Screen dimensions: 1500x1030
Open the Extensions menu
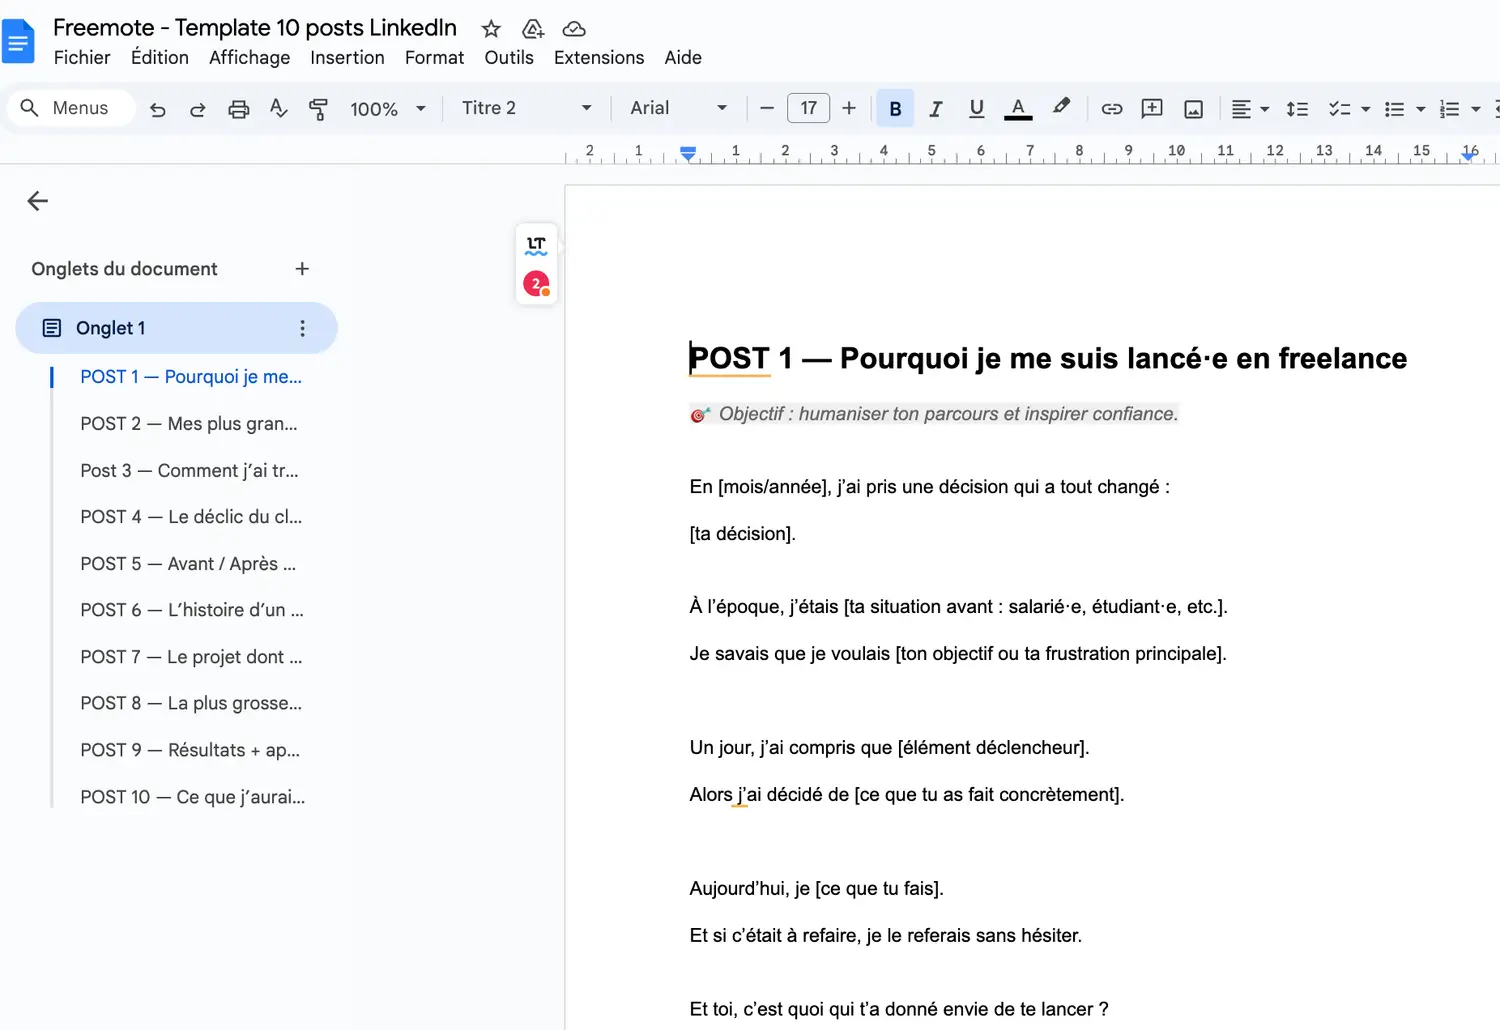pos(598,58)
